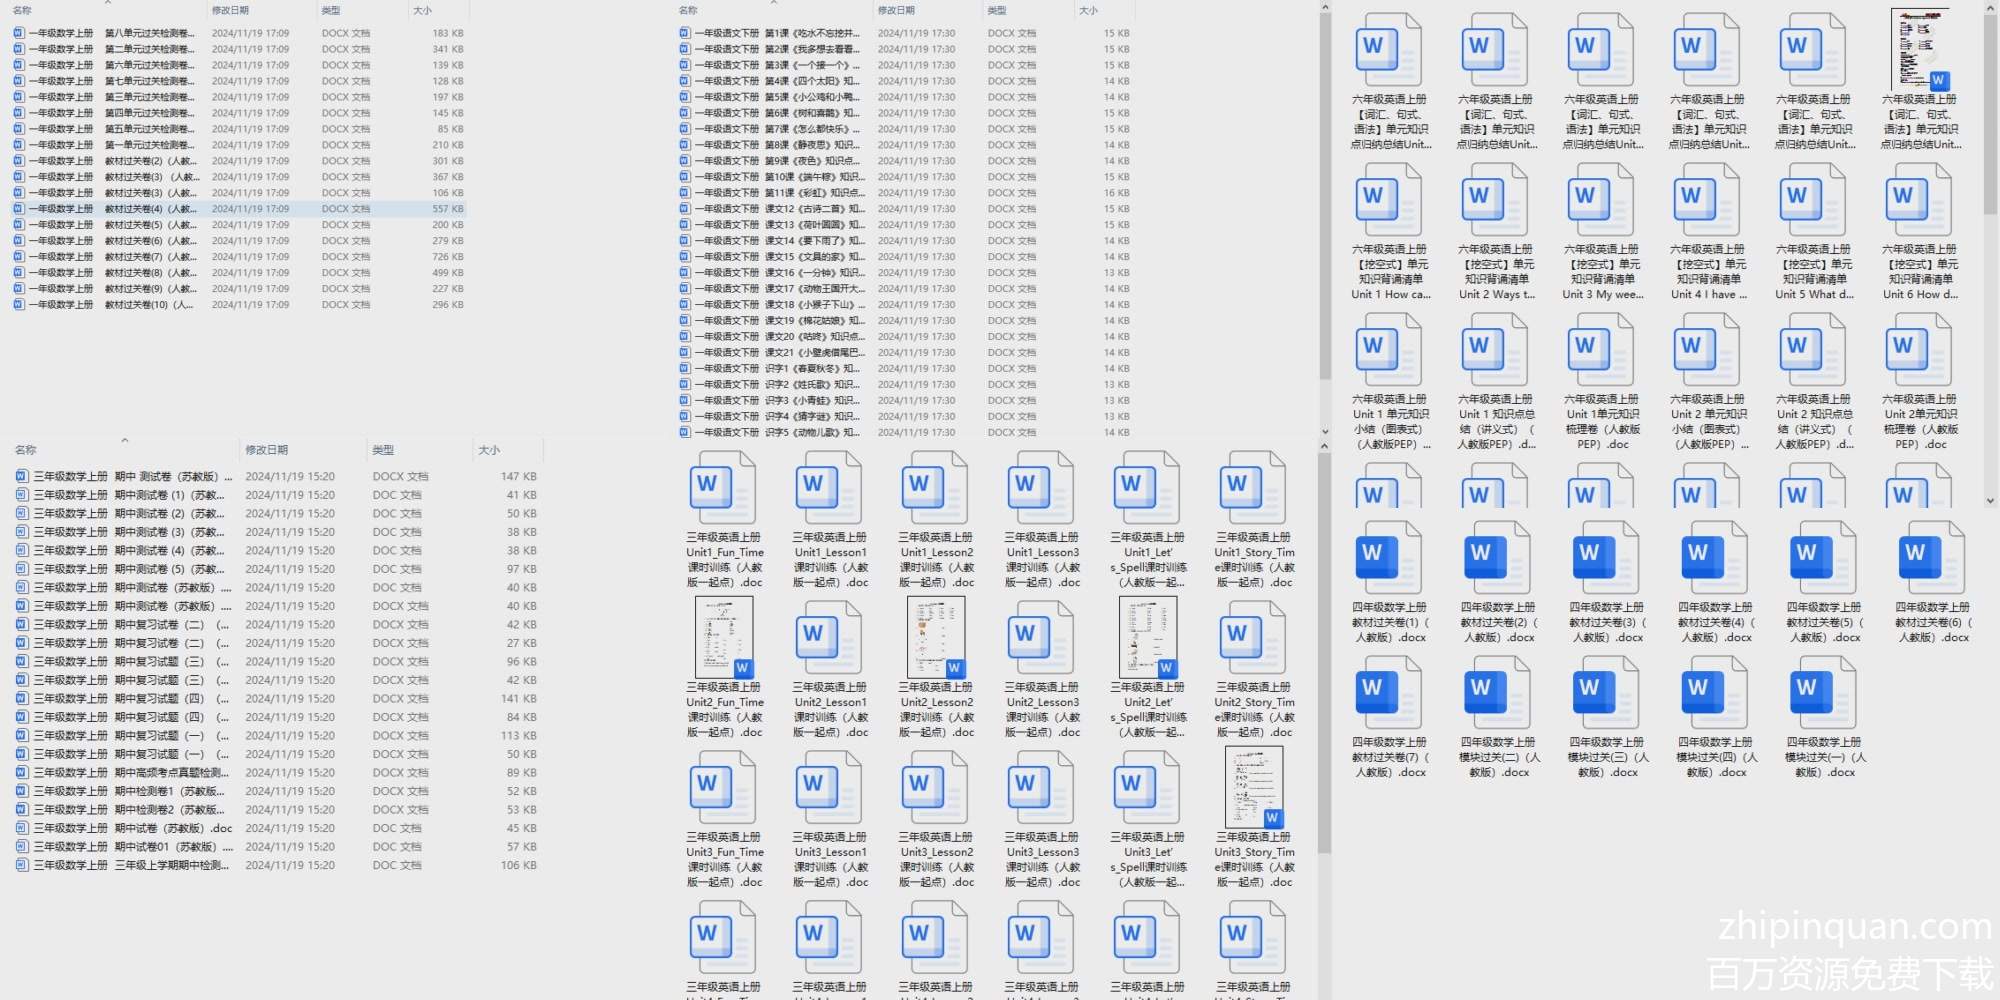Click the Unit2_Let's_Spell 课时训练 page preview thumbnail

pyautogui.click(x=1148, y=637)
